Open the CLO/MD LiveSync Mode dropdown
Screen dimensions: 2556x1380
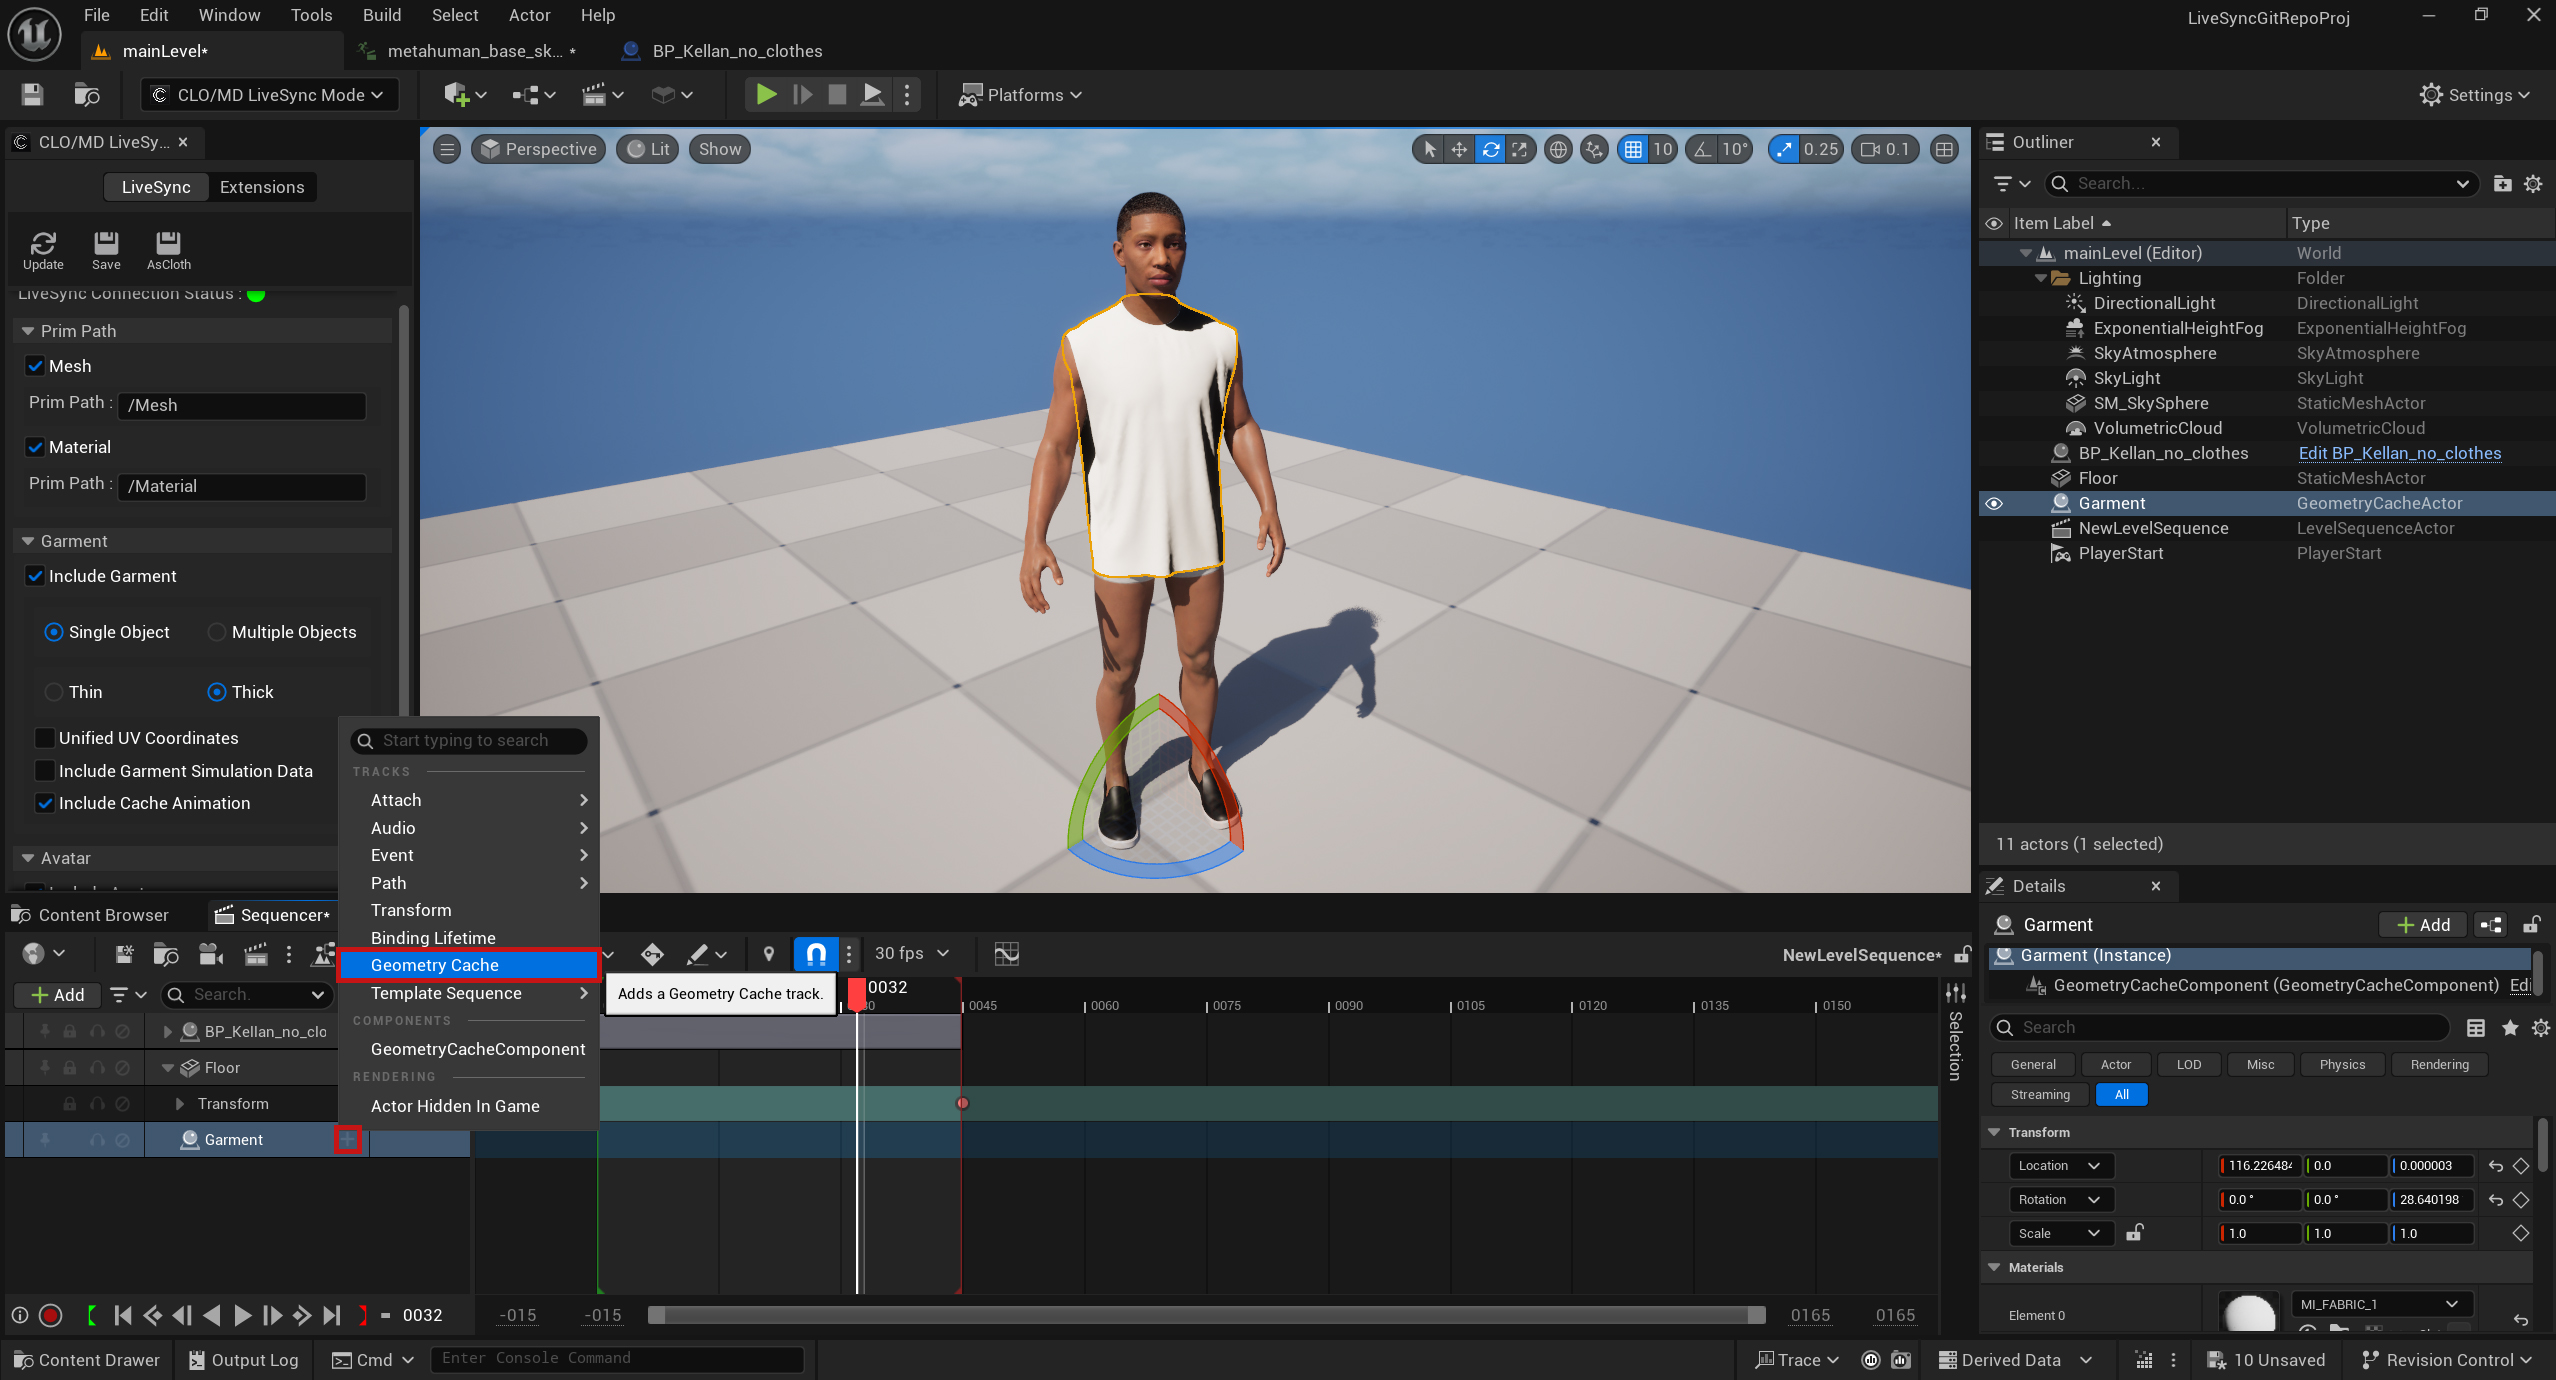click(269, 95)
